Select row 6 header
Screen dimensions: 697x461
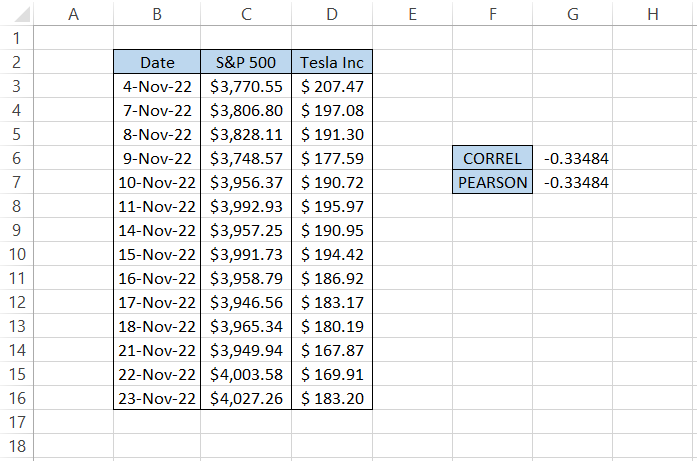point(16,158)
